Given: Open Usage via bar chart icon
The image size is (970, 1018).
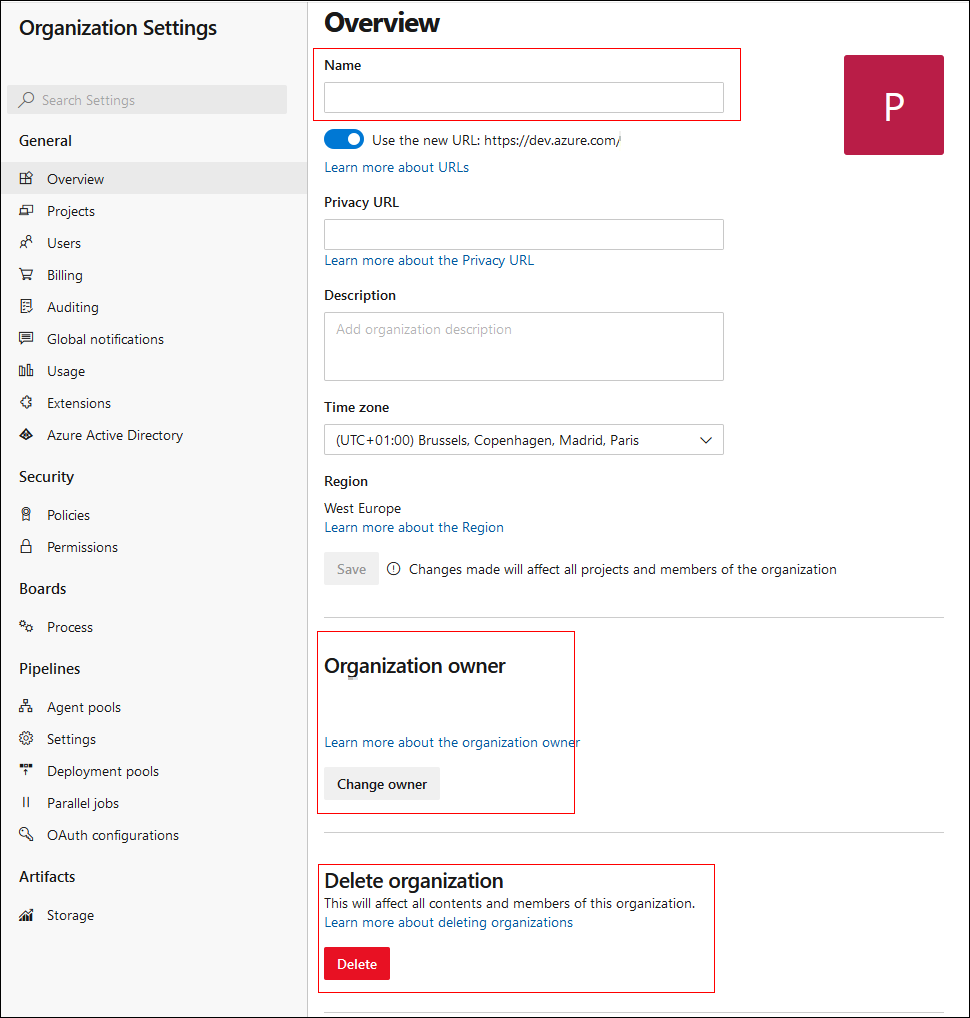Looking at the screenshot, I should [26, 370].
